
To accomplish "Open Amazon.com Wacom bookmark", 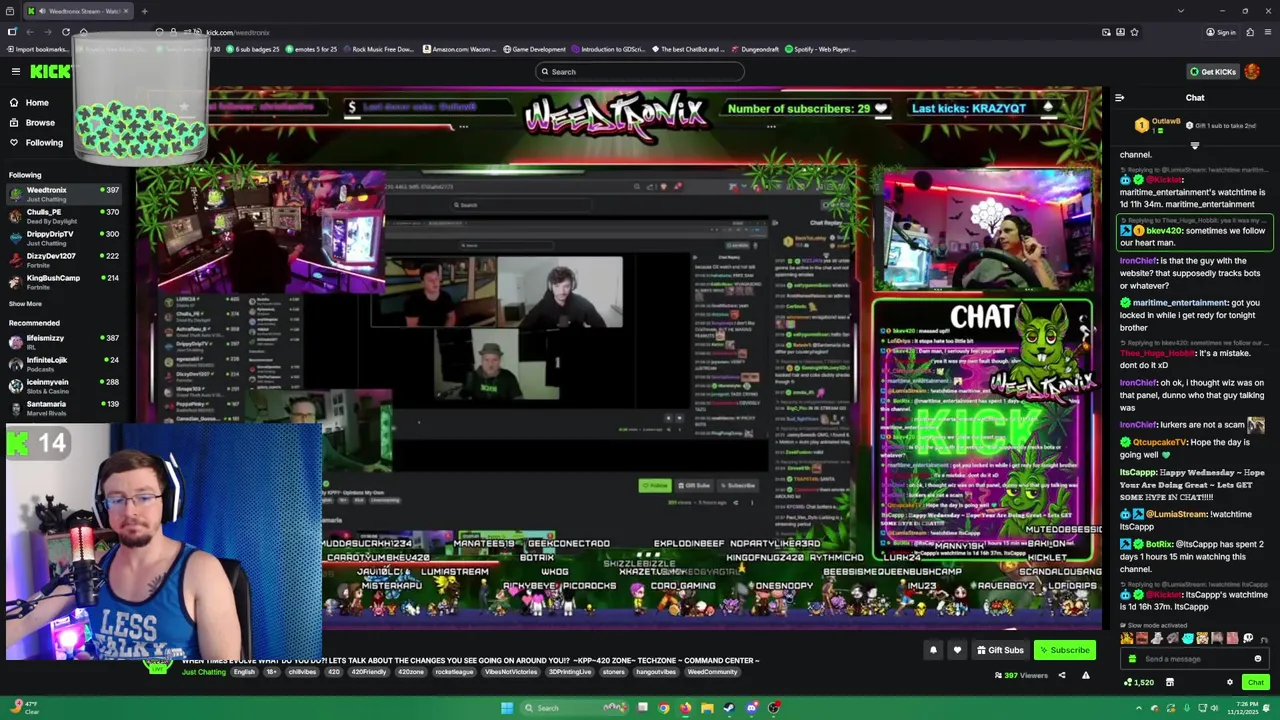I will point(460,49).
